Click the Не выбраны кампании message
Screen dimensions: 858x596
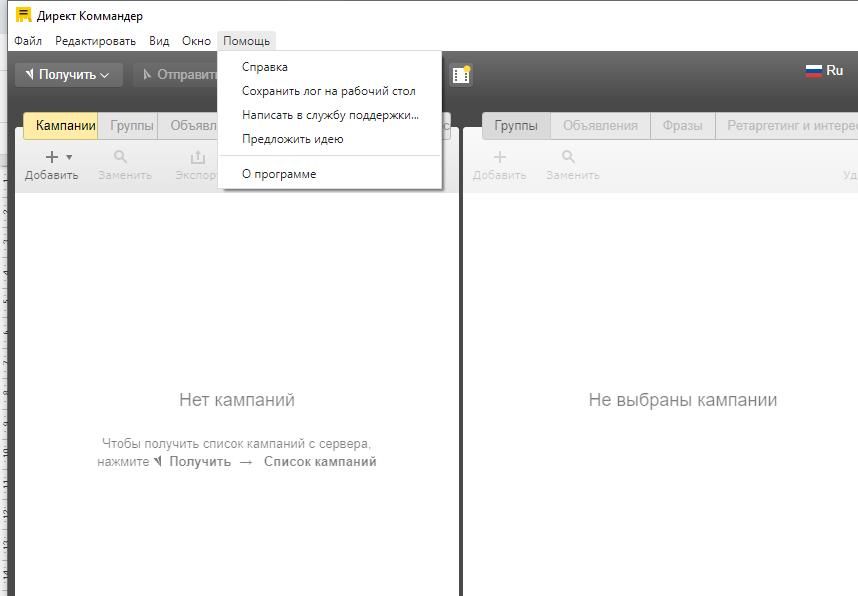tap(683, 400)
